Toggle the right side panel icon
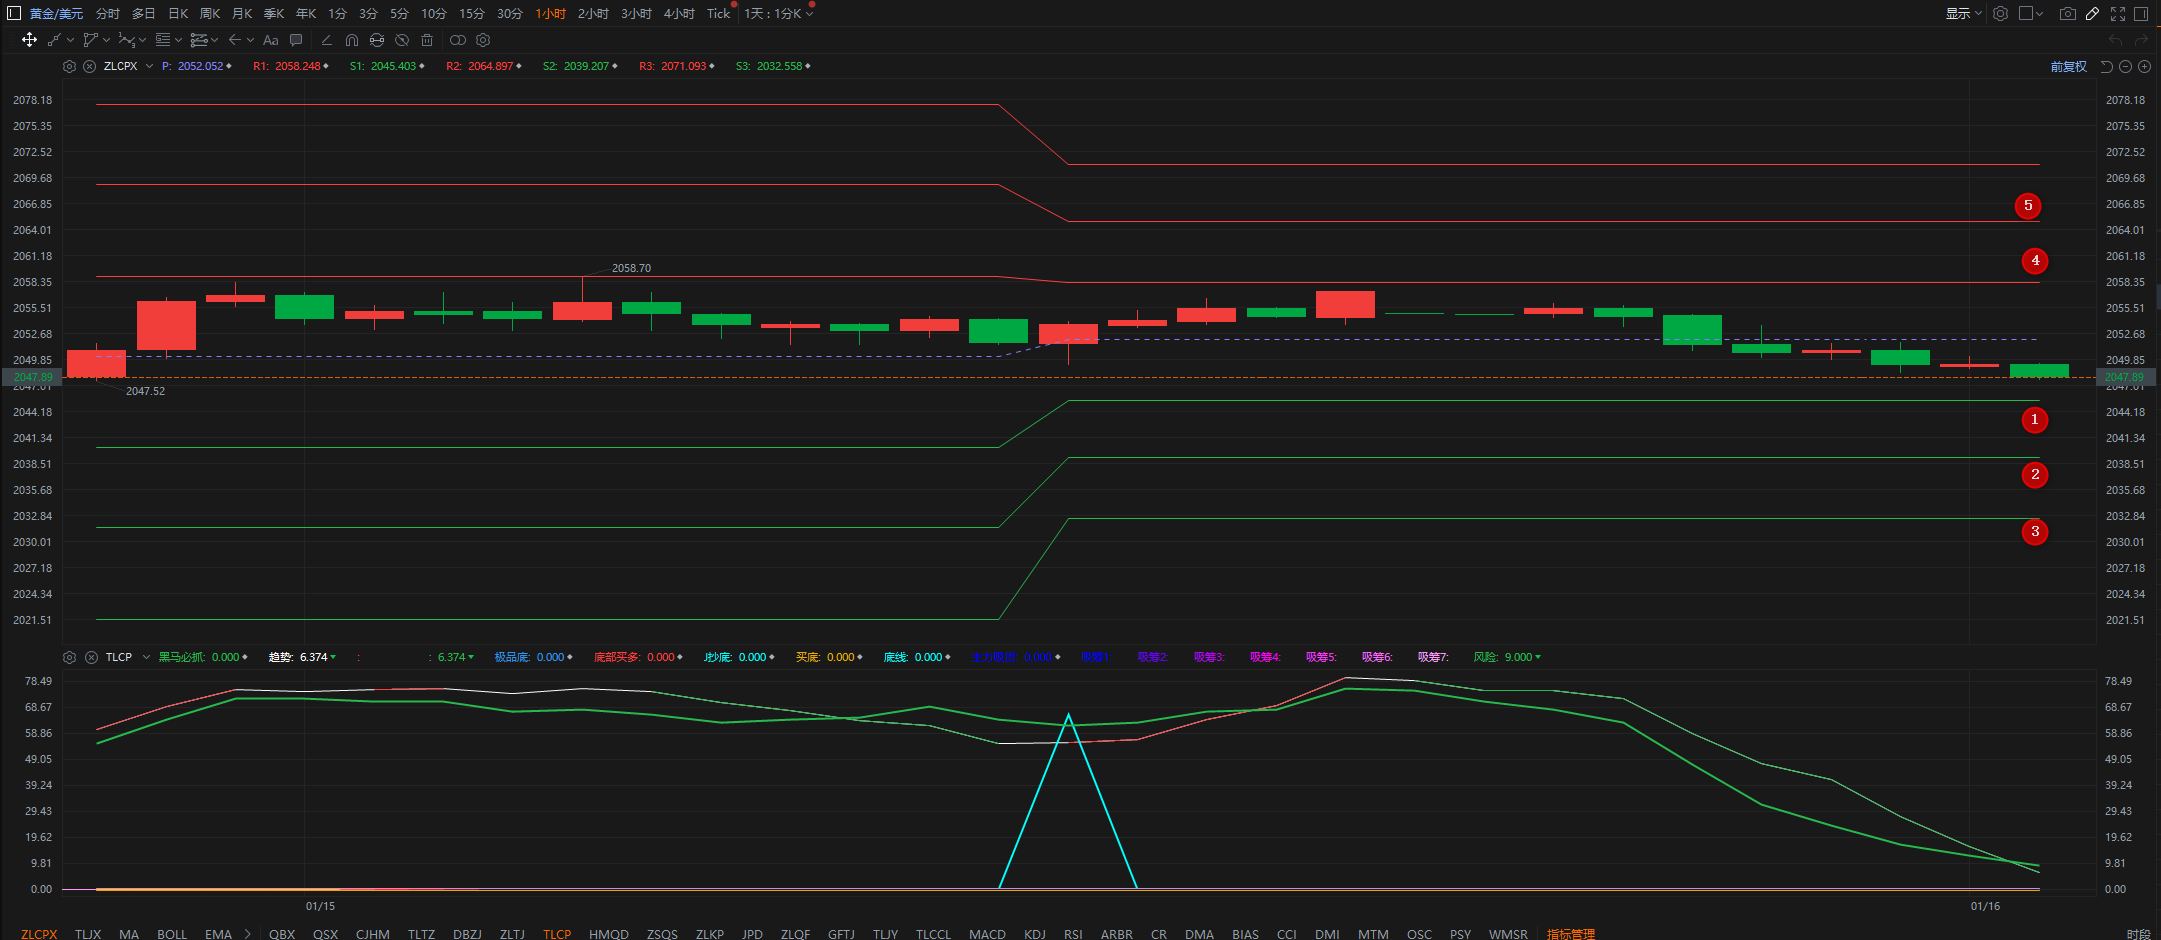The image size is (2161, 940). [x=2141, y=14]
